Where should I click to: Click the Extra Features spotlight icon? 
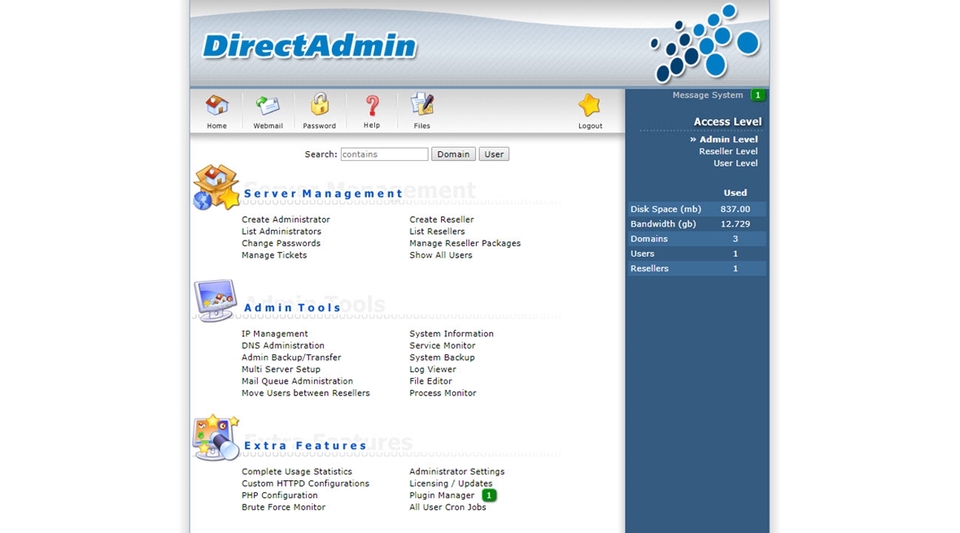pyautogui.click(x=216, y=438)
